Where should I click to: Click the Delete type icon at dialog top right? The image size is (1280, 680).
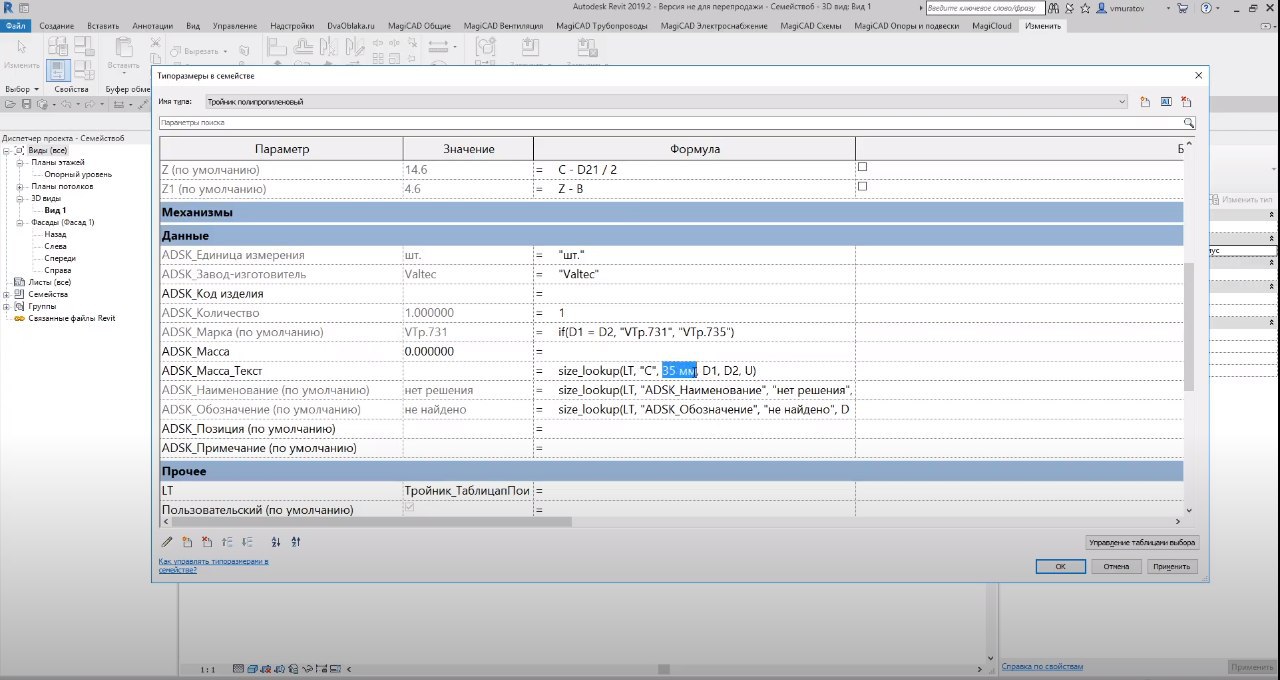point(1187,102)
